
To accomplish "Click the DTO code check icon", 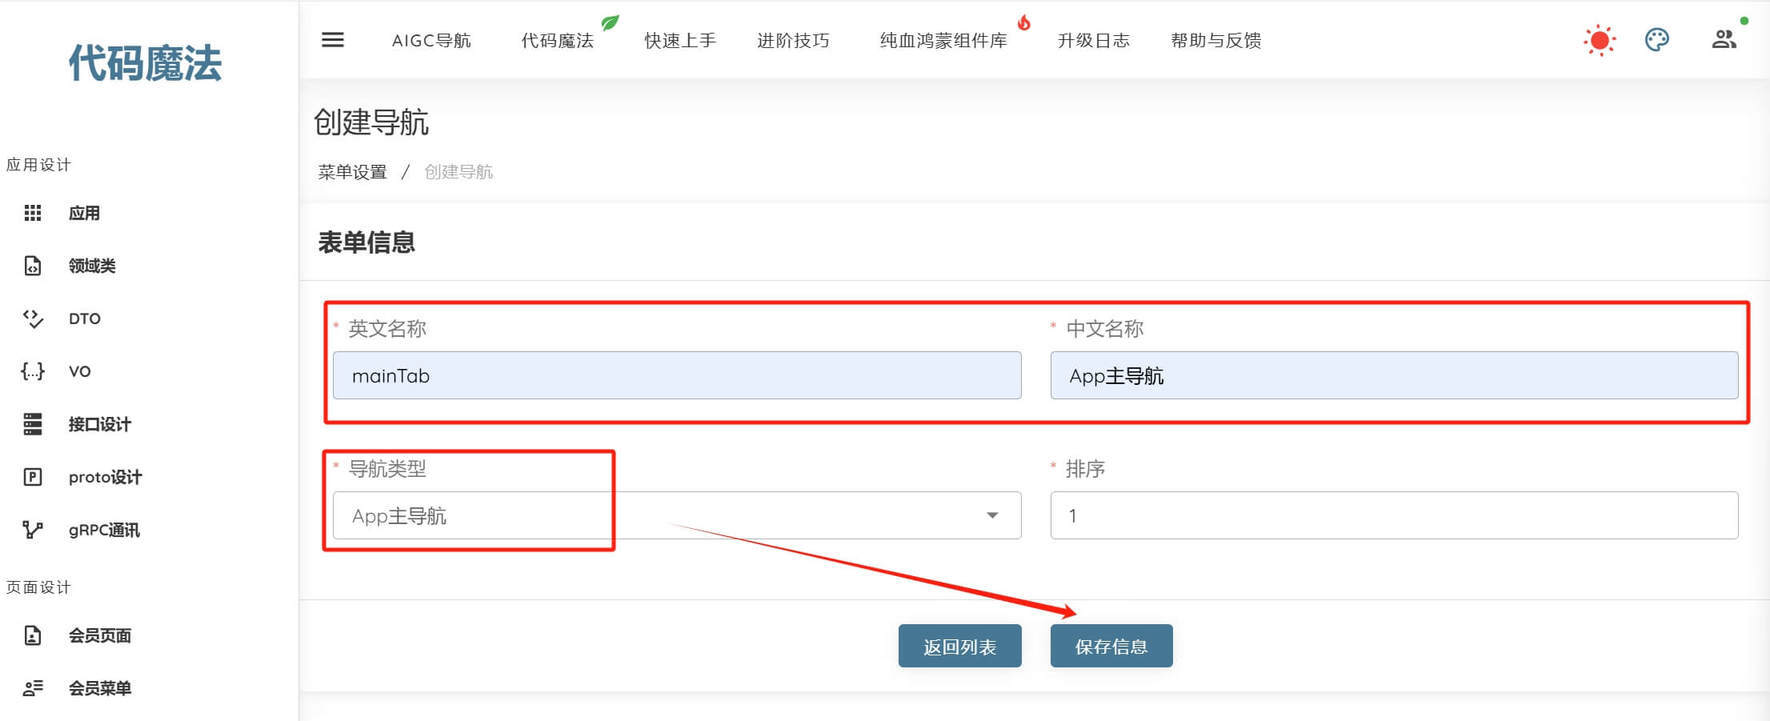I will [x=33, y=318].
